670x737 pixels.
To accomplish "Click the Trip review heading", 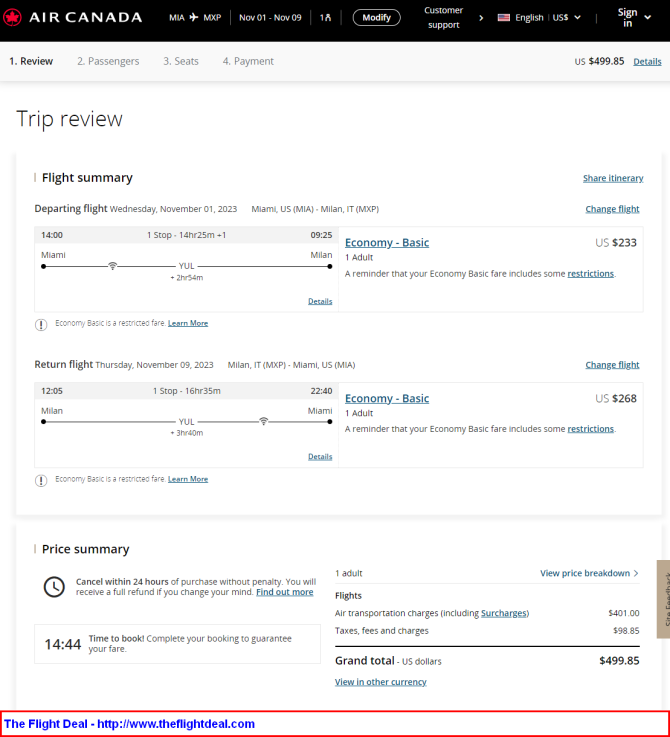I will pyautogui.click(x=70, y=119).
